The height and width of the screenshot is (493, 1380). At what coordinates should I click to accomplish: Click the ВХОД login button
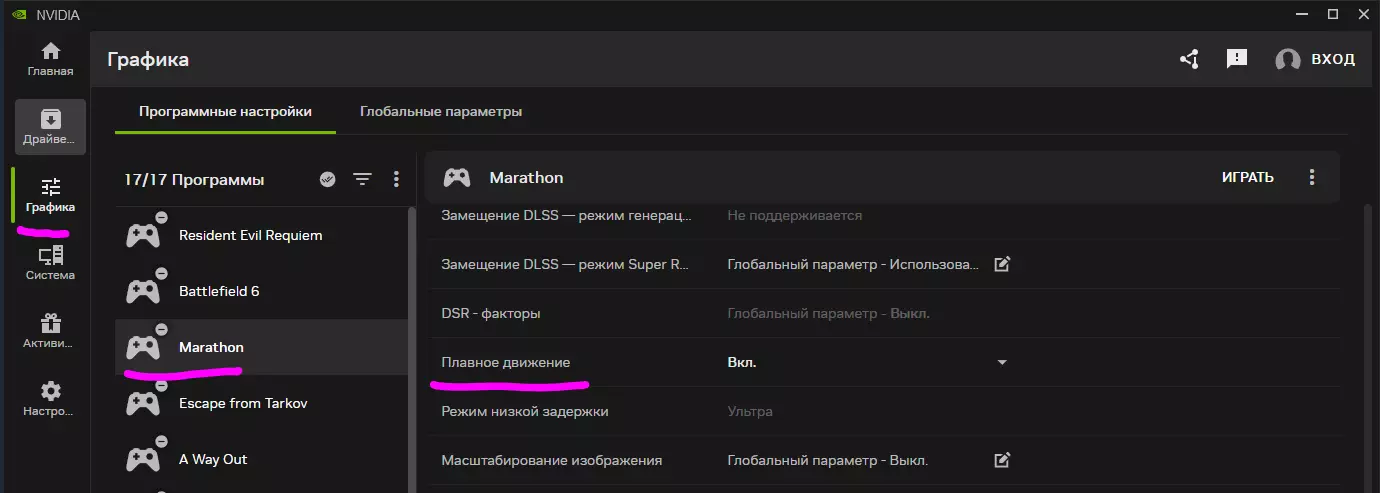pyautogui.click(x=1333, y=59)
